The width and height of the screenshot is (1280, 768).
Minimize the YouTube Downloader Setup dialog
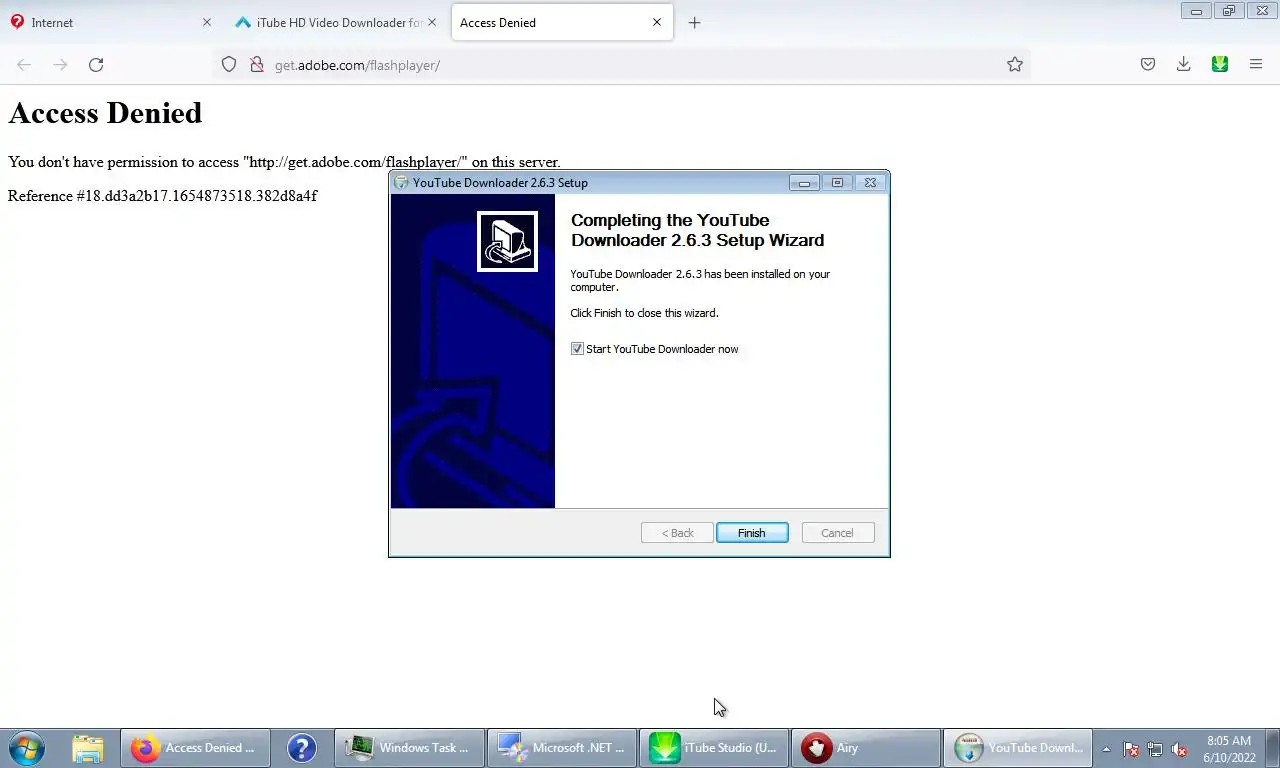(804, 182)
